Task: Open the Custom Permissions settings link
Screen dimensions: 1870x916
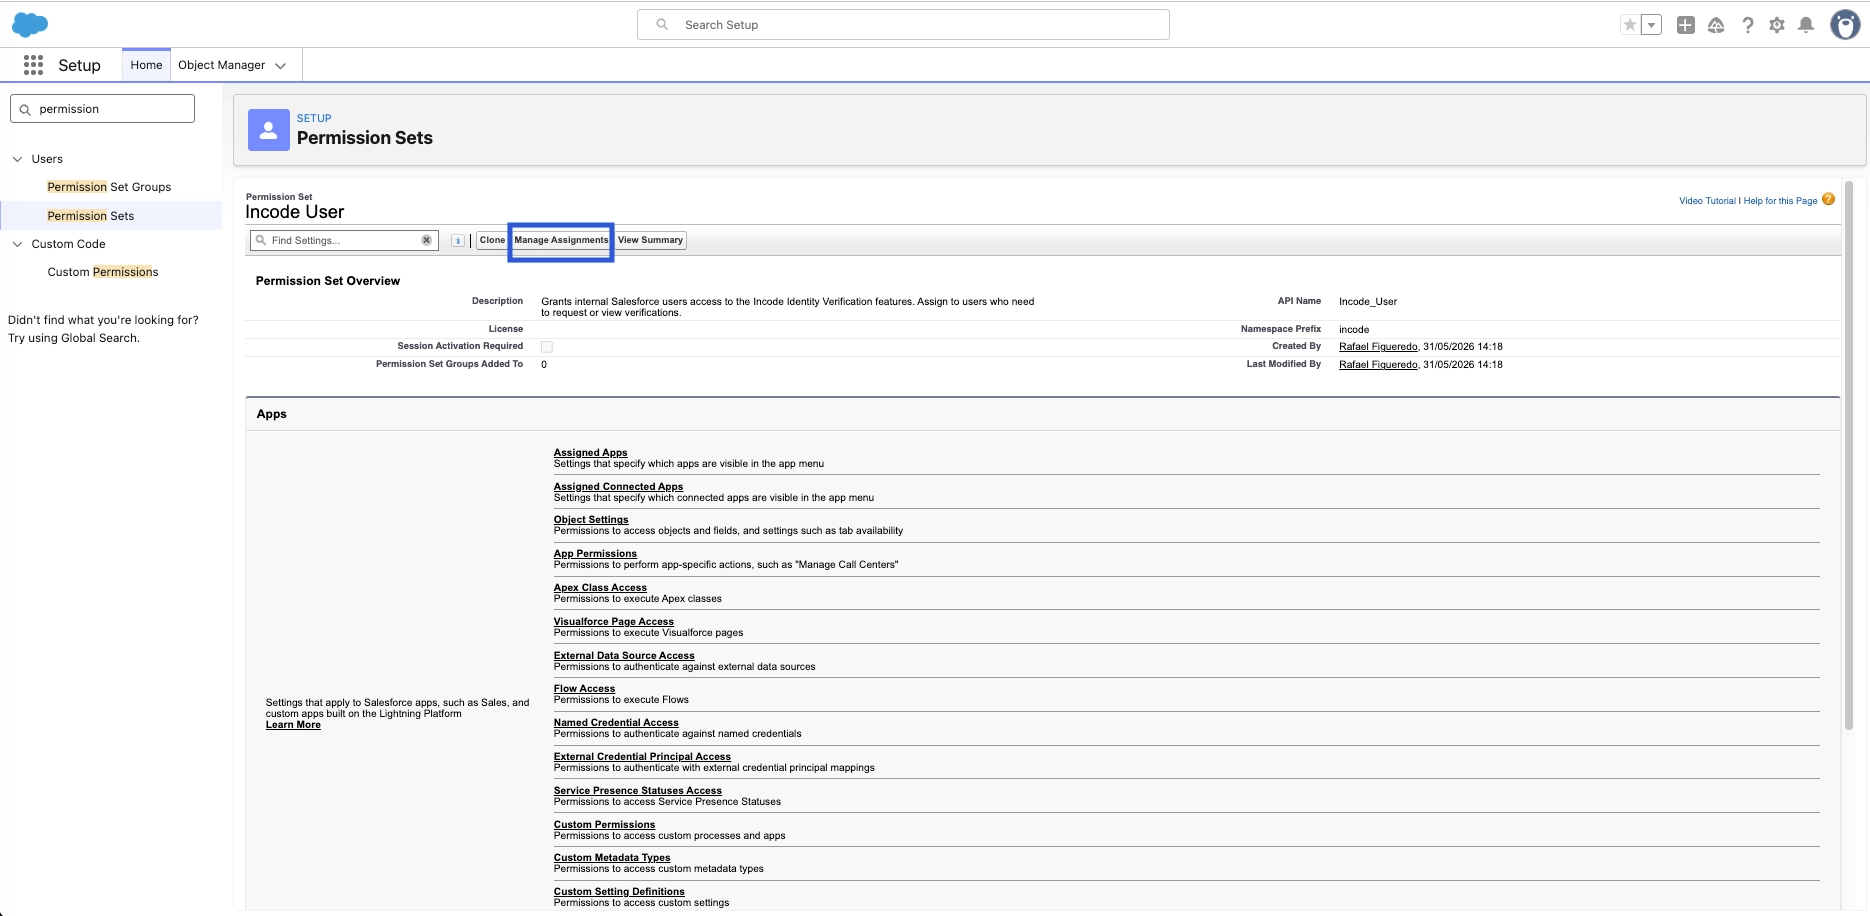Action: coord(604,825)
